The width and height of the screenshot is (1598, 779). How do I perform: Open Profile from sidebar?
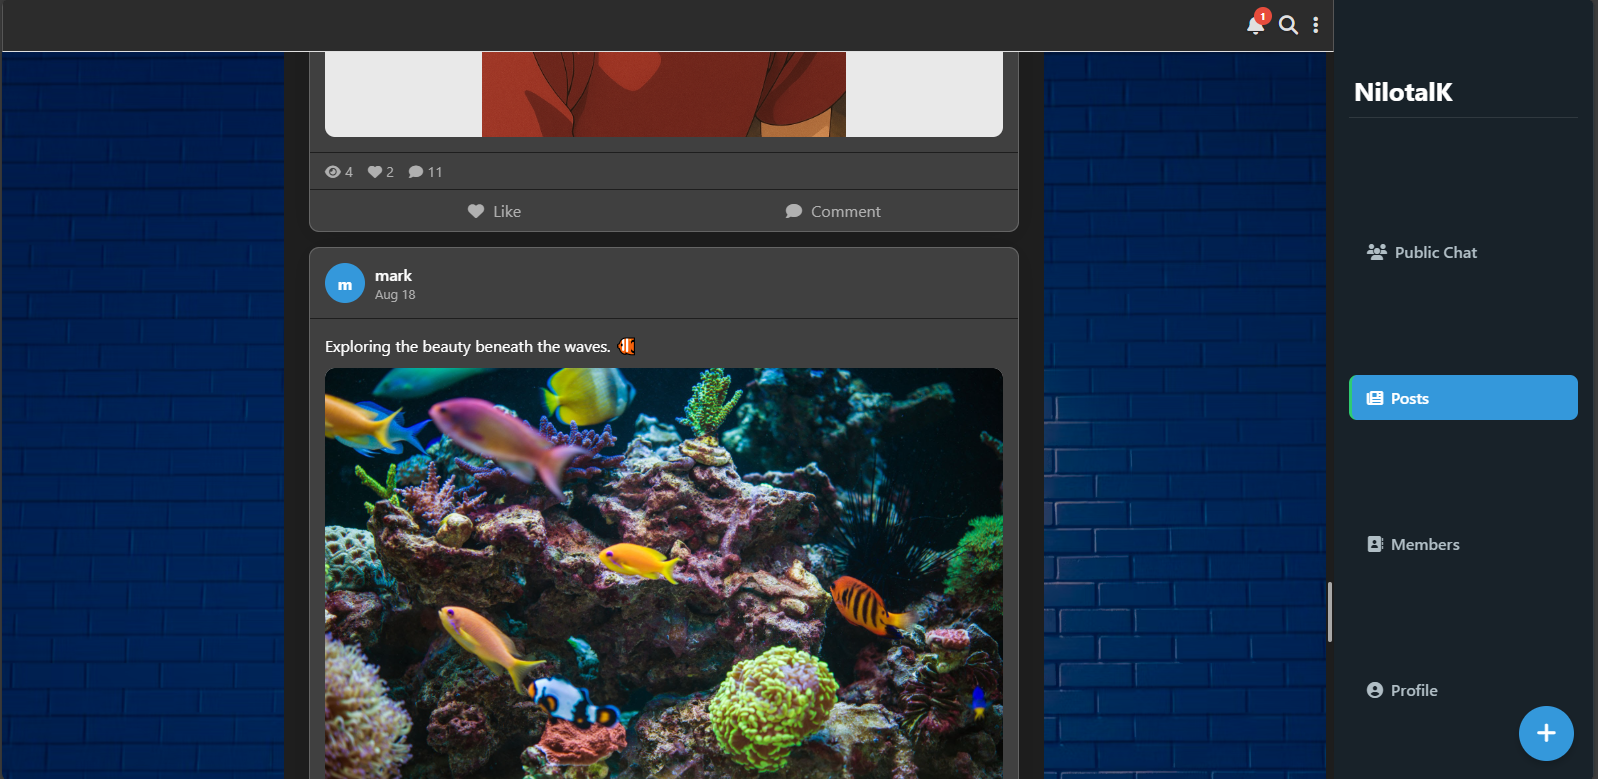[x=1463, y=690]
